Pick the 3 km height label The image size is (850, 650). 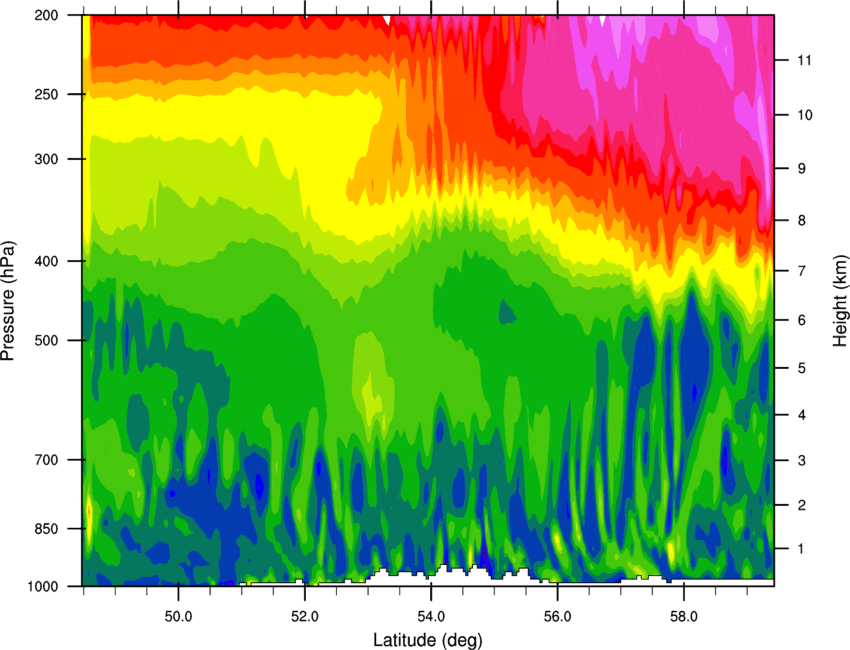click(801, 460)
